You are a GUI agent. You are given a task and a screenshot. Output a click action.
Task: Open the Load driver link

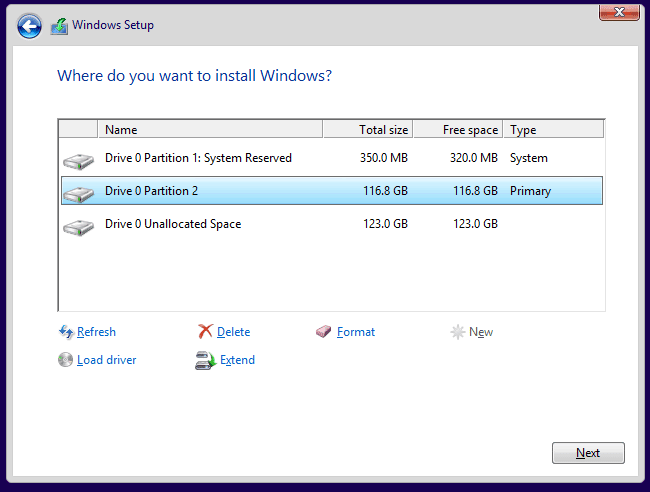(106, 360)
